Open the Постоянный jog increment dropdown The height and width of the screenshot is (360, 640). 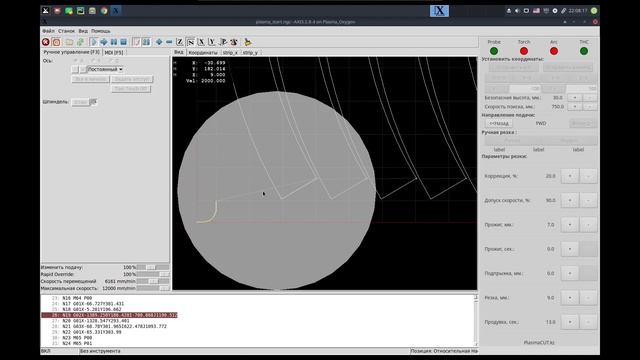105,69
